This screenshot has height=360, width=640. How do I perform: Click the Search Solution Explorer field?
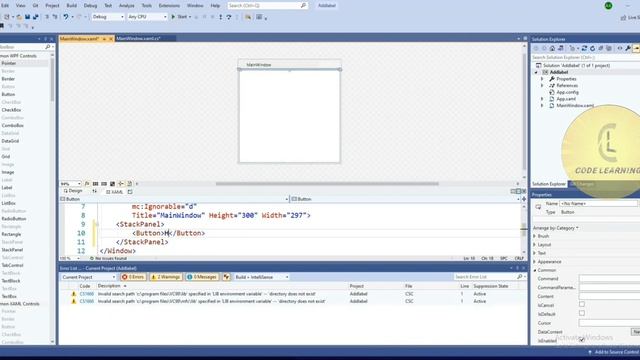[586, 57]
